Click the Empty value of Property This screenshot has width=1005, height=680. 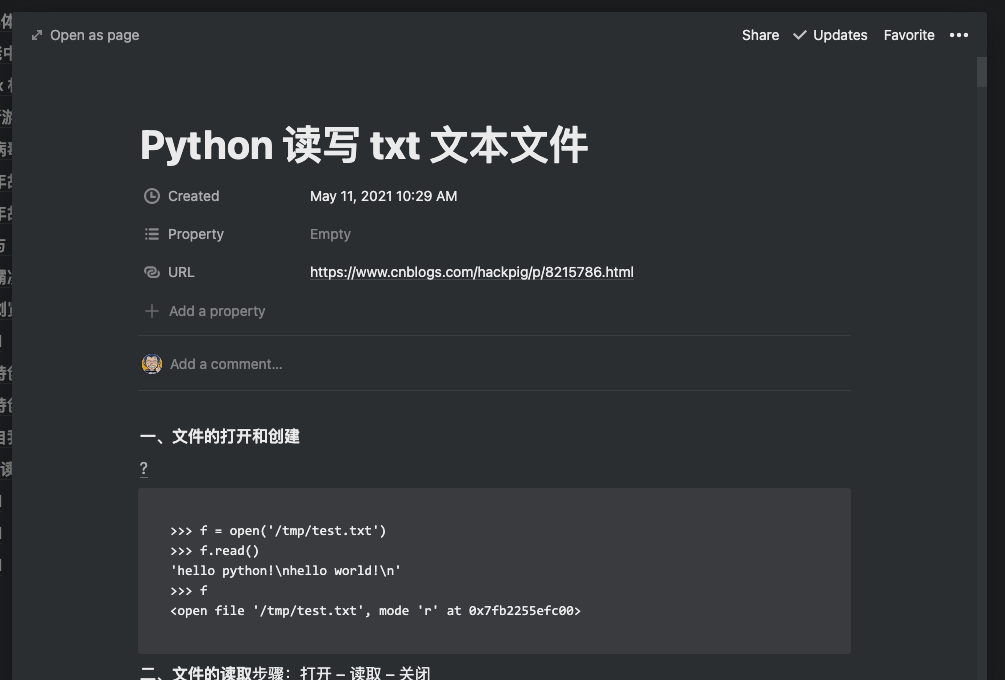click(330, 234)
